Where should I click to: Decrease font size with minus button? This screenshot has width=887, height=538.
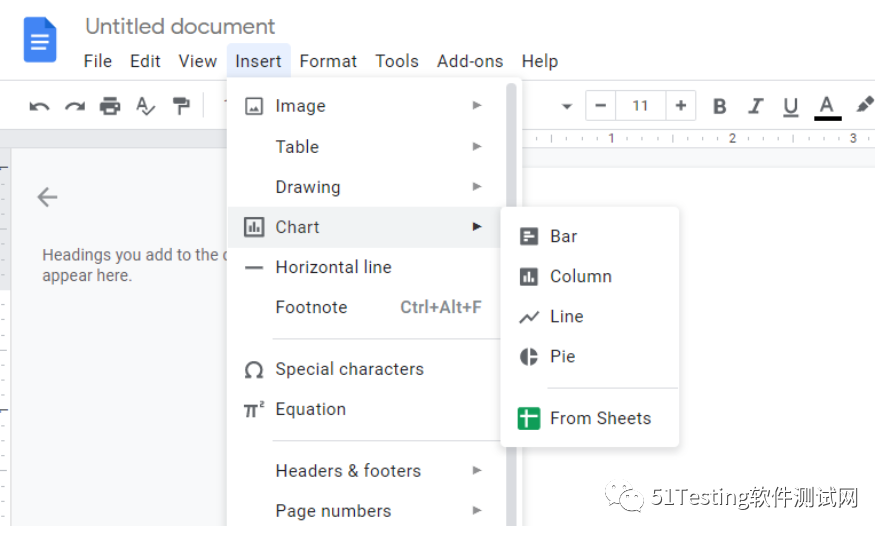[600, 106]
